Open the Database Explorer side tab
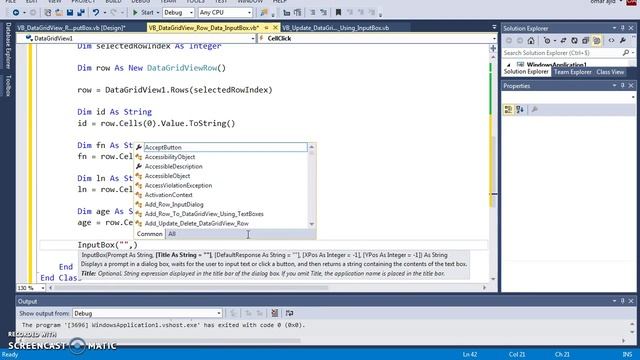 tap(8, 45)
